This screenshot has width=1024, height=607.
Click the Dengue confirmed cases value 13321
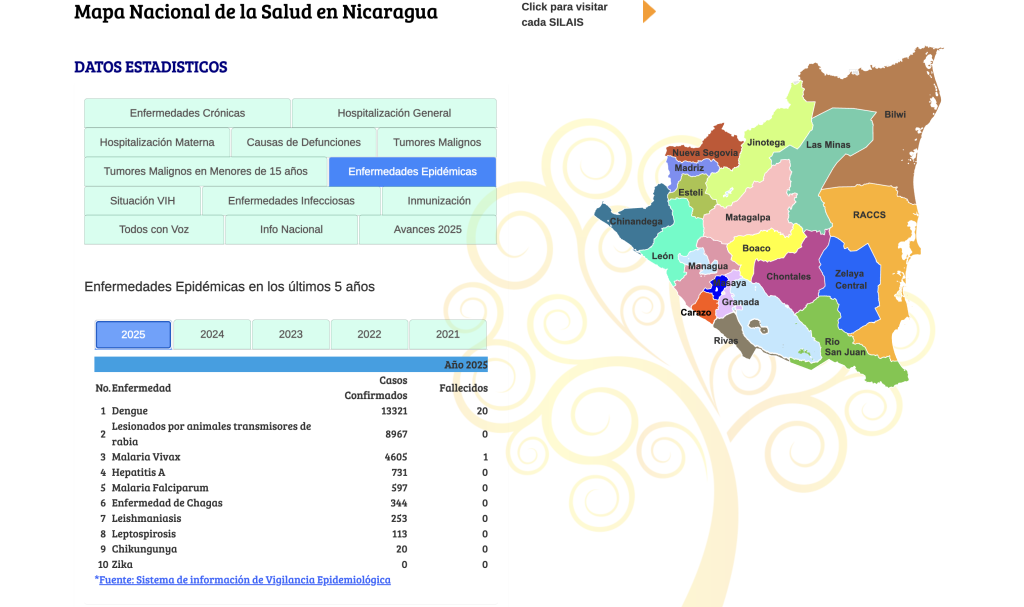(x=394, y=411)
